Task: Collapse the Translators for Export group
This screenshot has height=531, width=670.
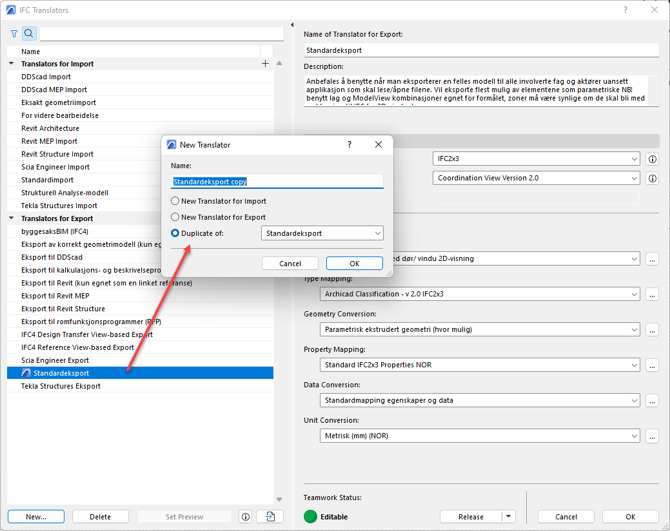Action: point(12,218)
